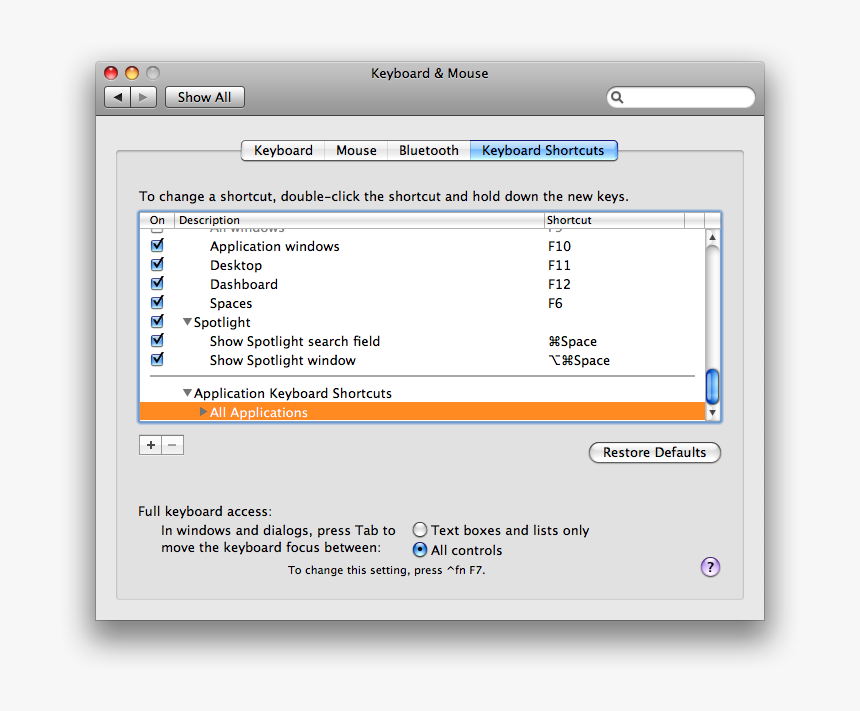Viewport: 860px width, 711px height.
Task: Select Text boxes and lists only
Action: click(x=420, y=530)
